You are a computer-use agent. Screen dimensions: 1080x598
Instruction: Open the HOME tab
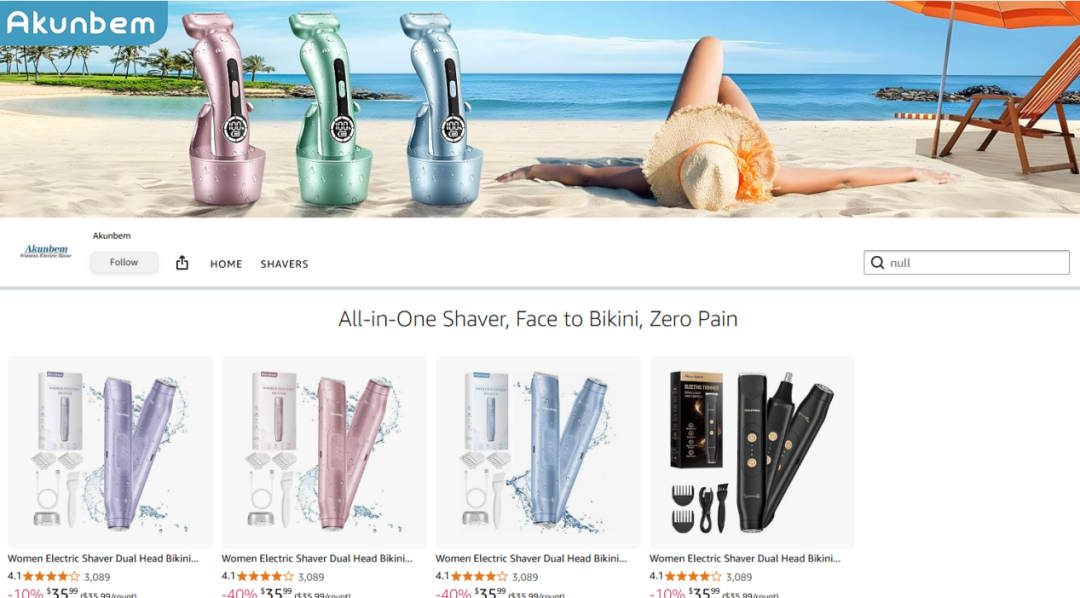coord(226,264)
